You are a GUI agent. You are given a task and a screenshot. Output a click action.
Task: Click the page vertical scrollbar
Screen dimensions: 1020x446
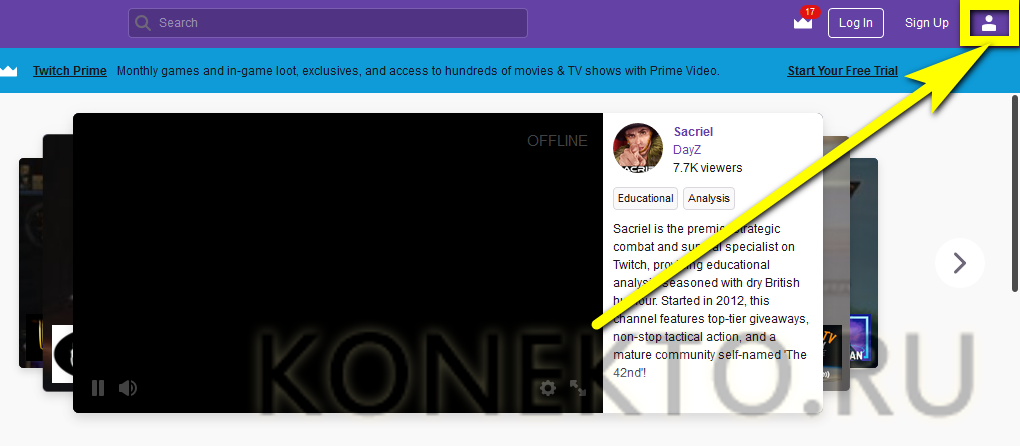coord(1015,194)
